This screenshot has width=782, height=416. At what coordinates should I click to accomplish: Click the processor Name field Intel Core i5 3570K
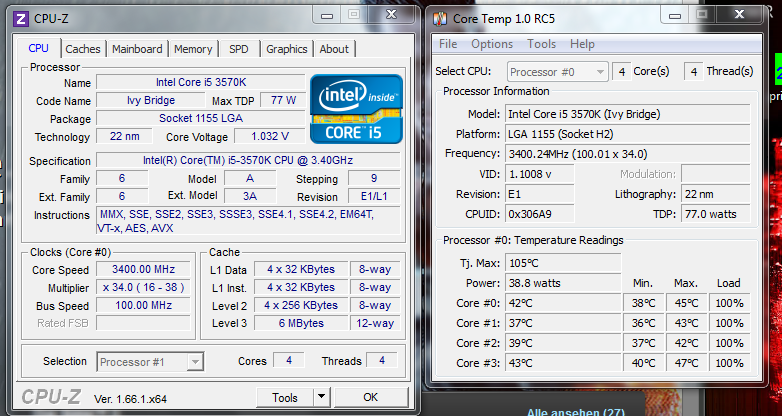pos(201,82)
